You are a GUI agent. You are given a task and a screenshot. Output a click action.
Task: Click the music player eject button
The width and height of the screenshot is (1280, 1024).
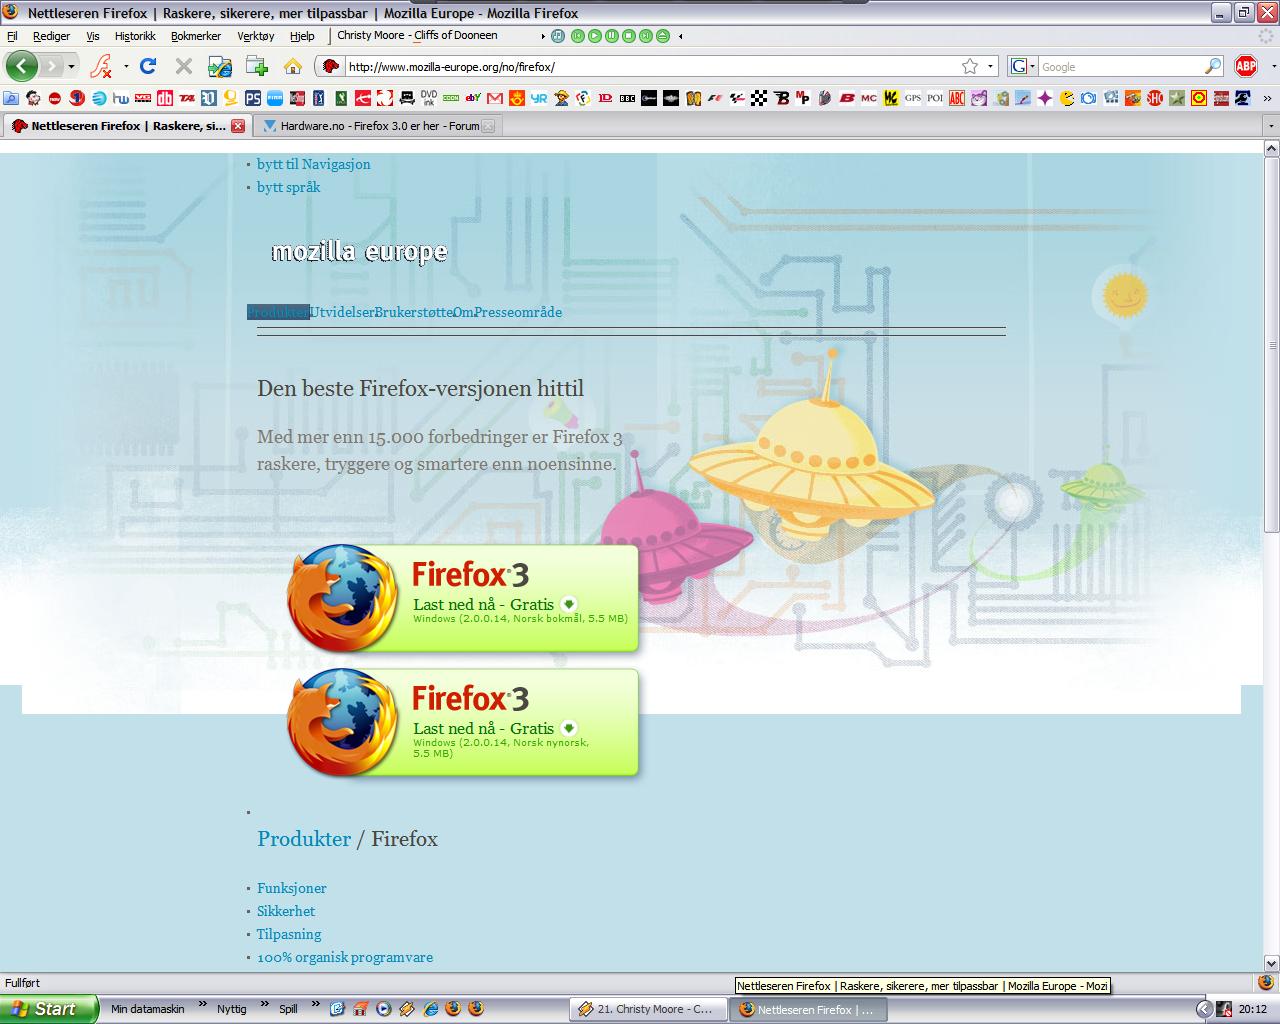tap(663, 36)
